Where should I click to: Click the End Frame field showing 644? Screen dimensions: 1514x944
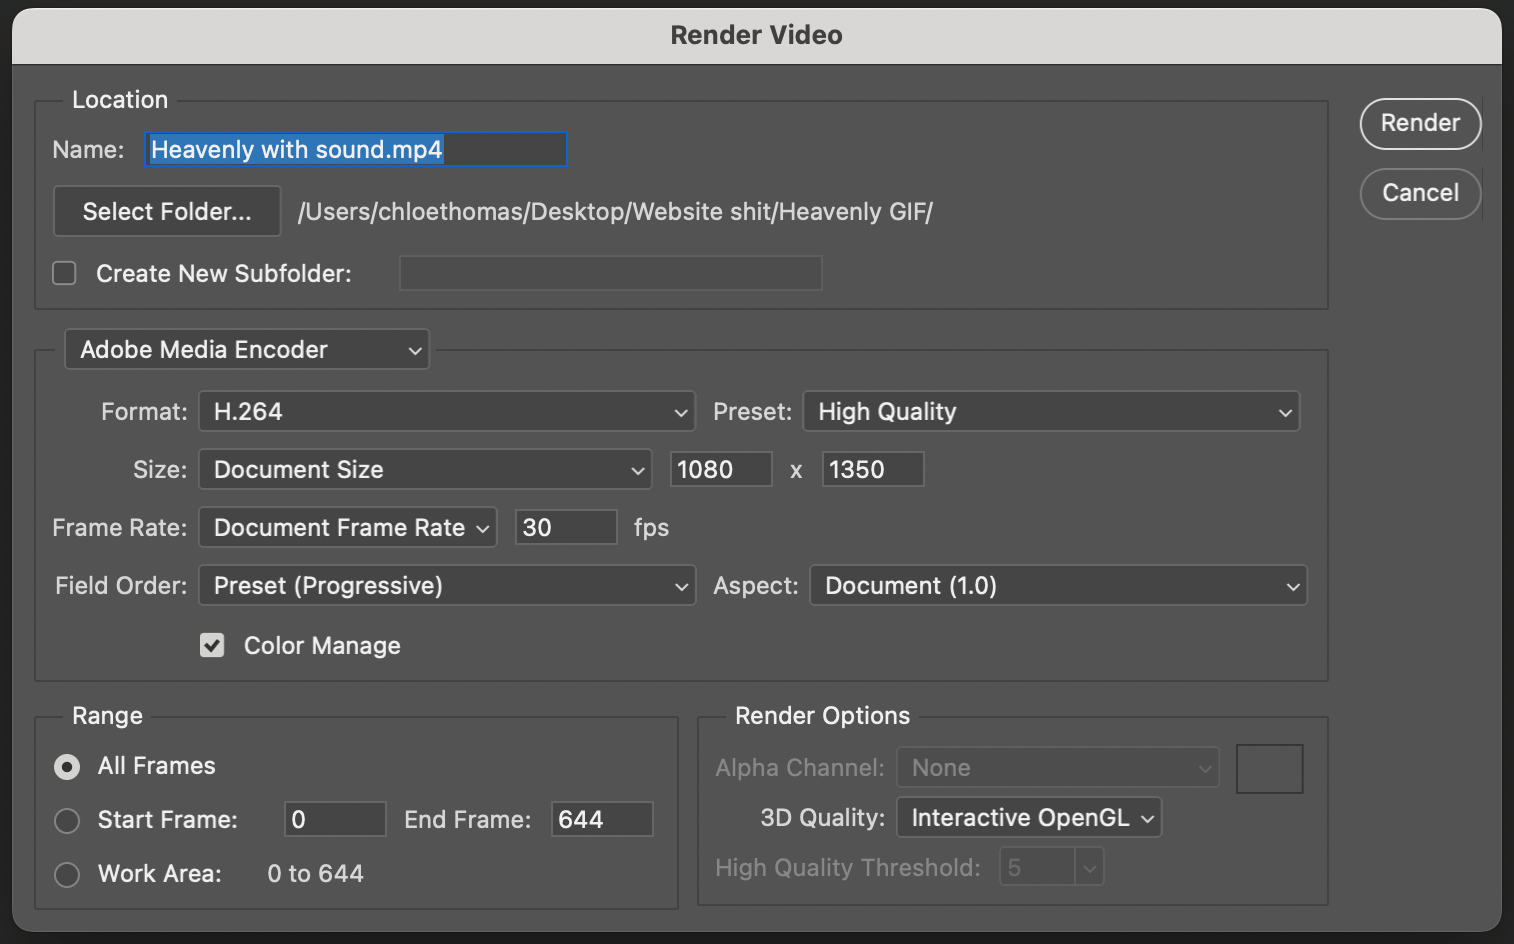point(601,819)
